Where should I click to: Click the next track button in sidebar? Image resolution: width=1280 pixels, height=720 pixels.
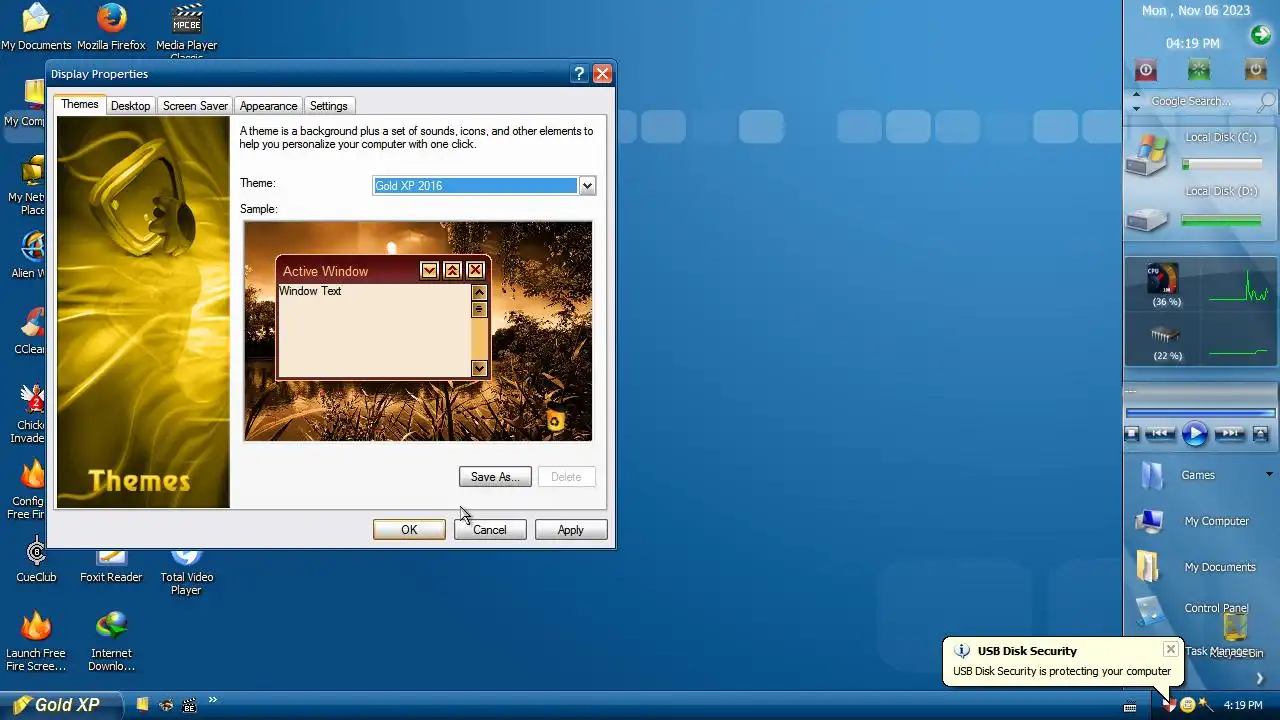point(1229,433)
